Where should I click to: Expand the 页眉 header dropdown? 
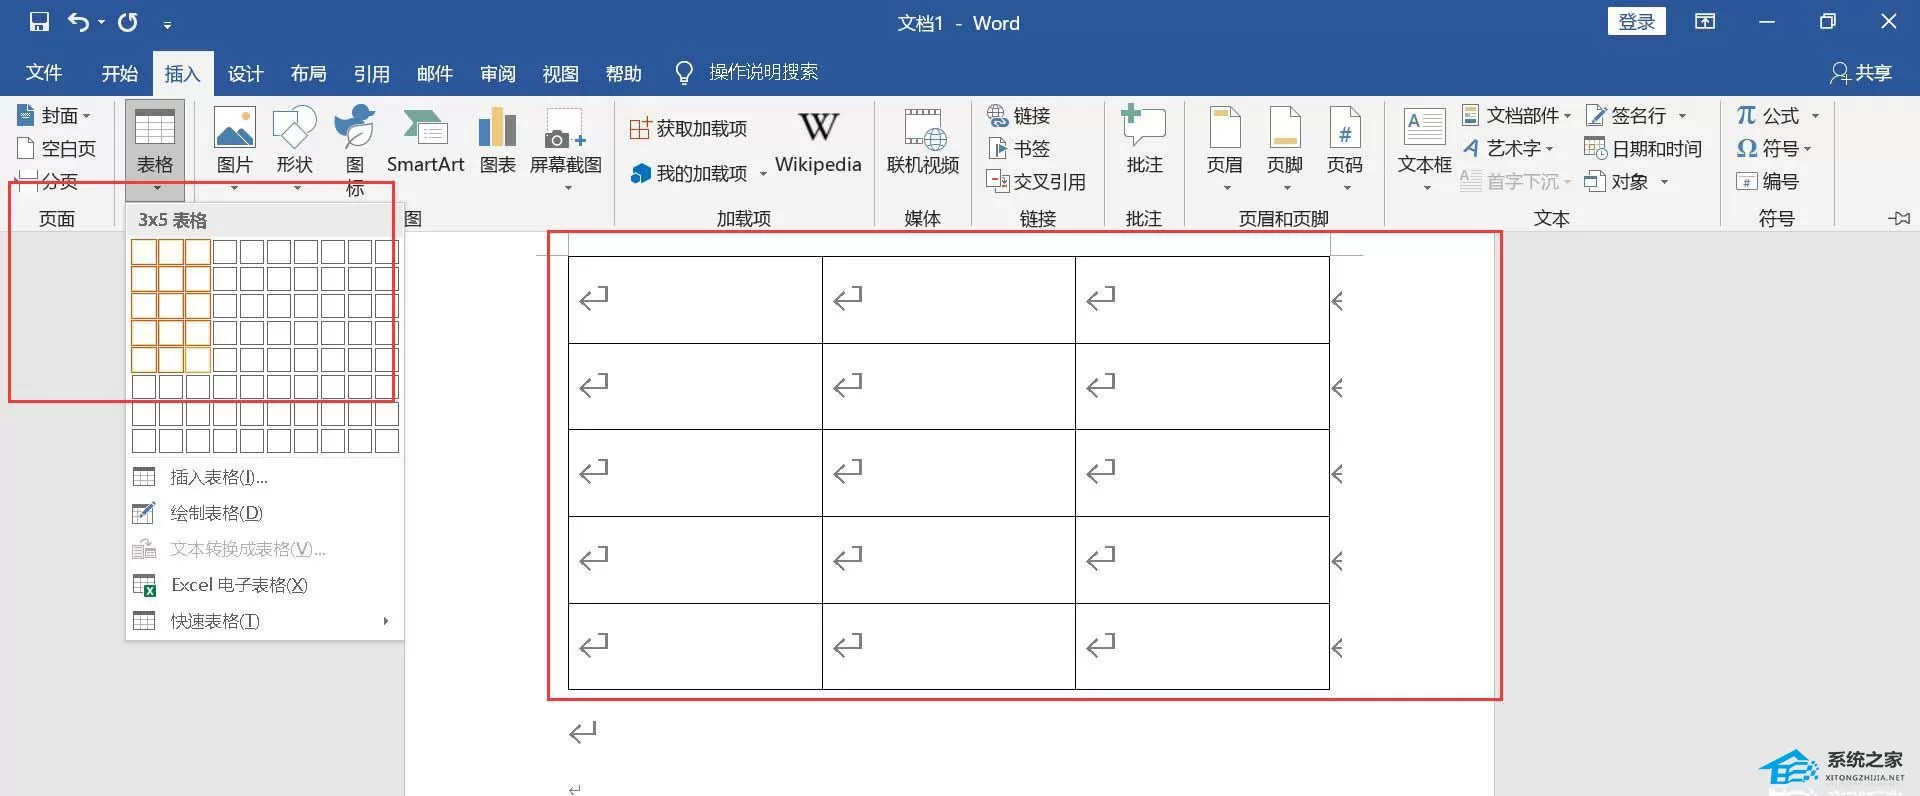(x=1226, y=188)
